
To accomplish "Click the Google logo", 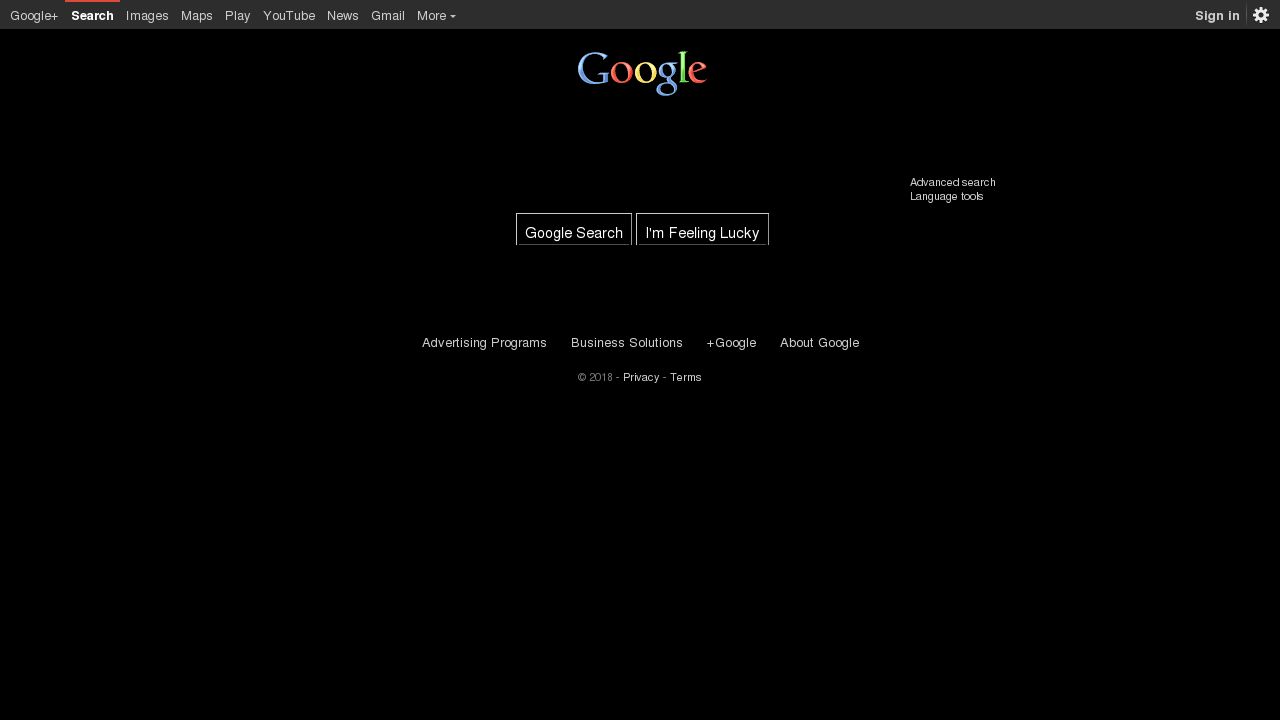I will coord(642,73).
